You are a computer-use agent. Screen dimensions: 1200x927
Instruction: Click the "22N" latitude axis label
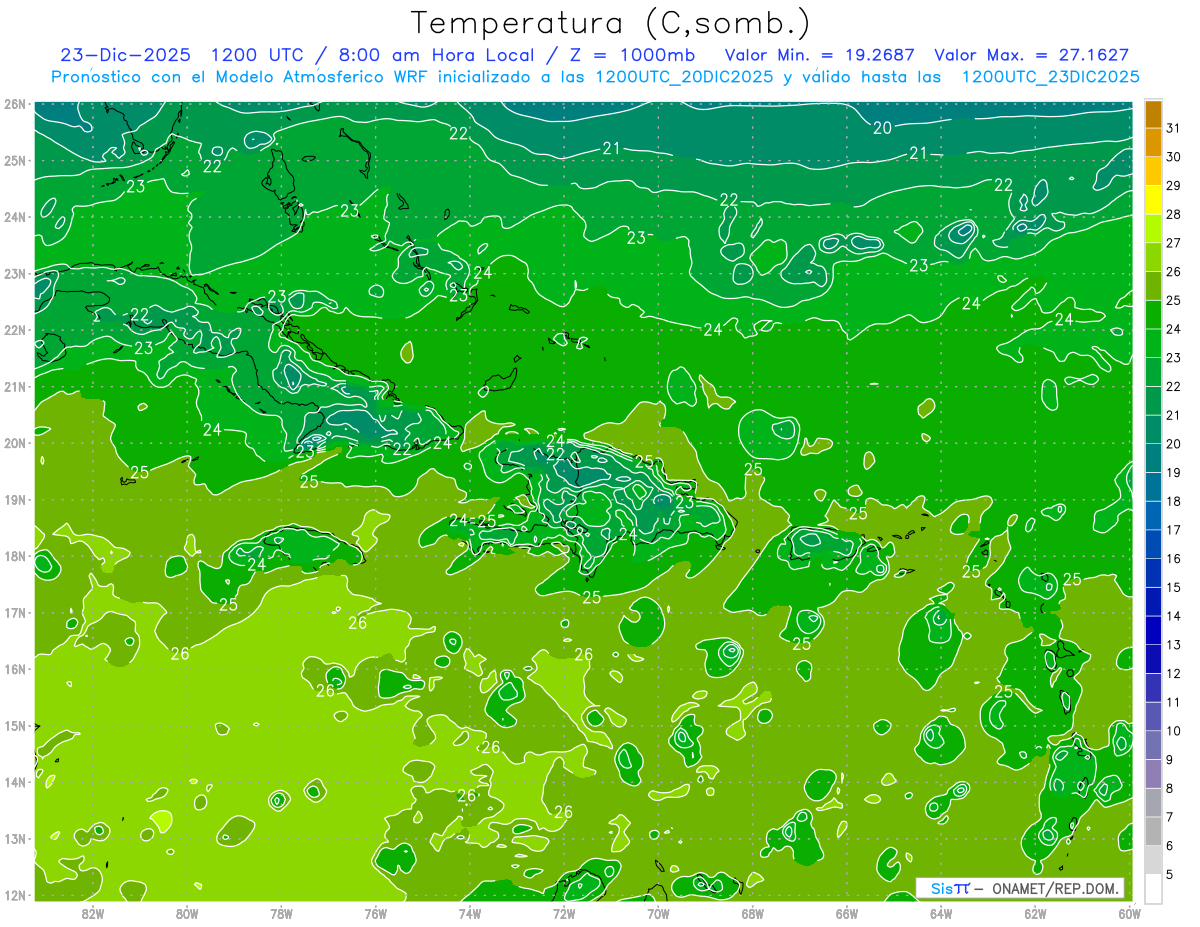pyautogui.click(x=14, y=330)
